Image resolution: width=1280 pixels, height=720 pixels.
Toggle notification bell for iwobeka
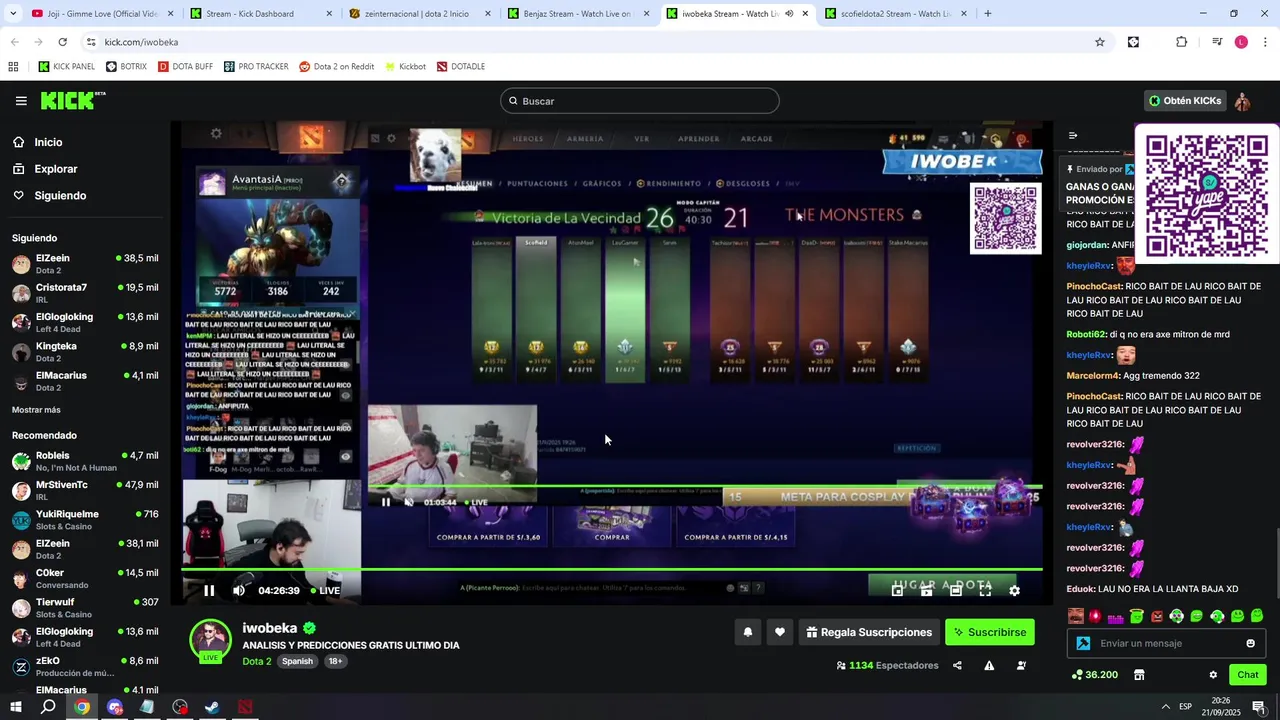747,632
